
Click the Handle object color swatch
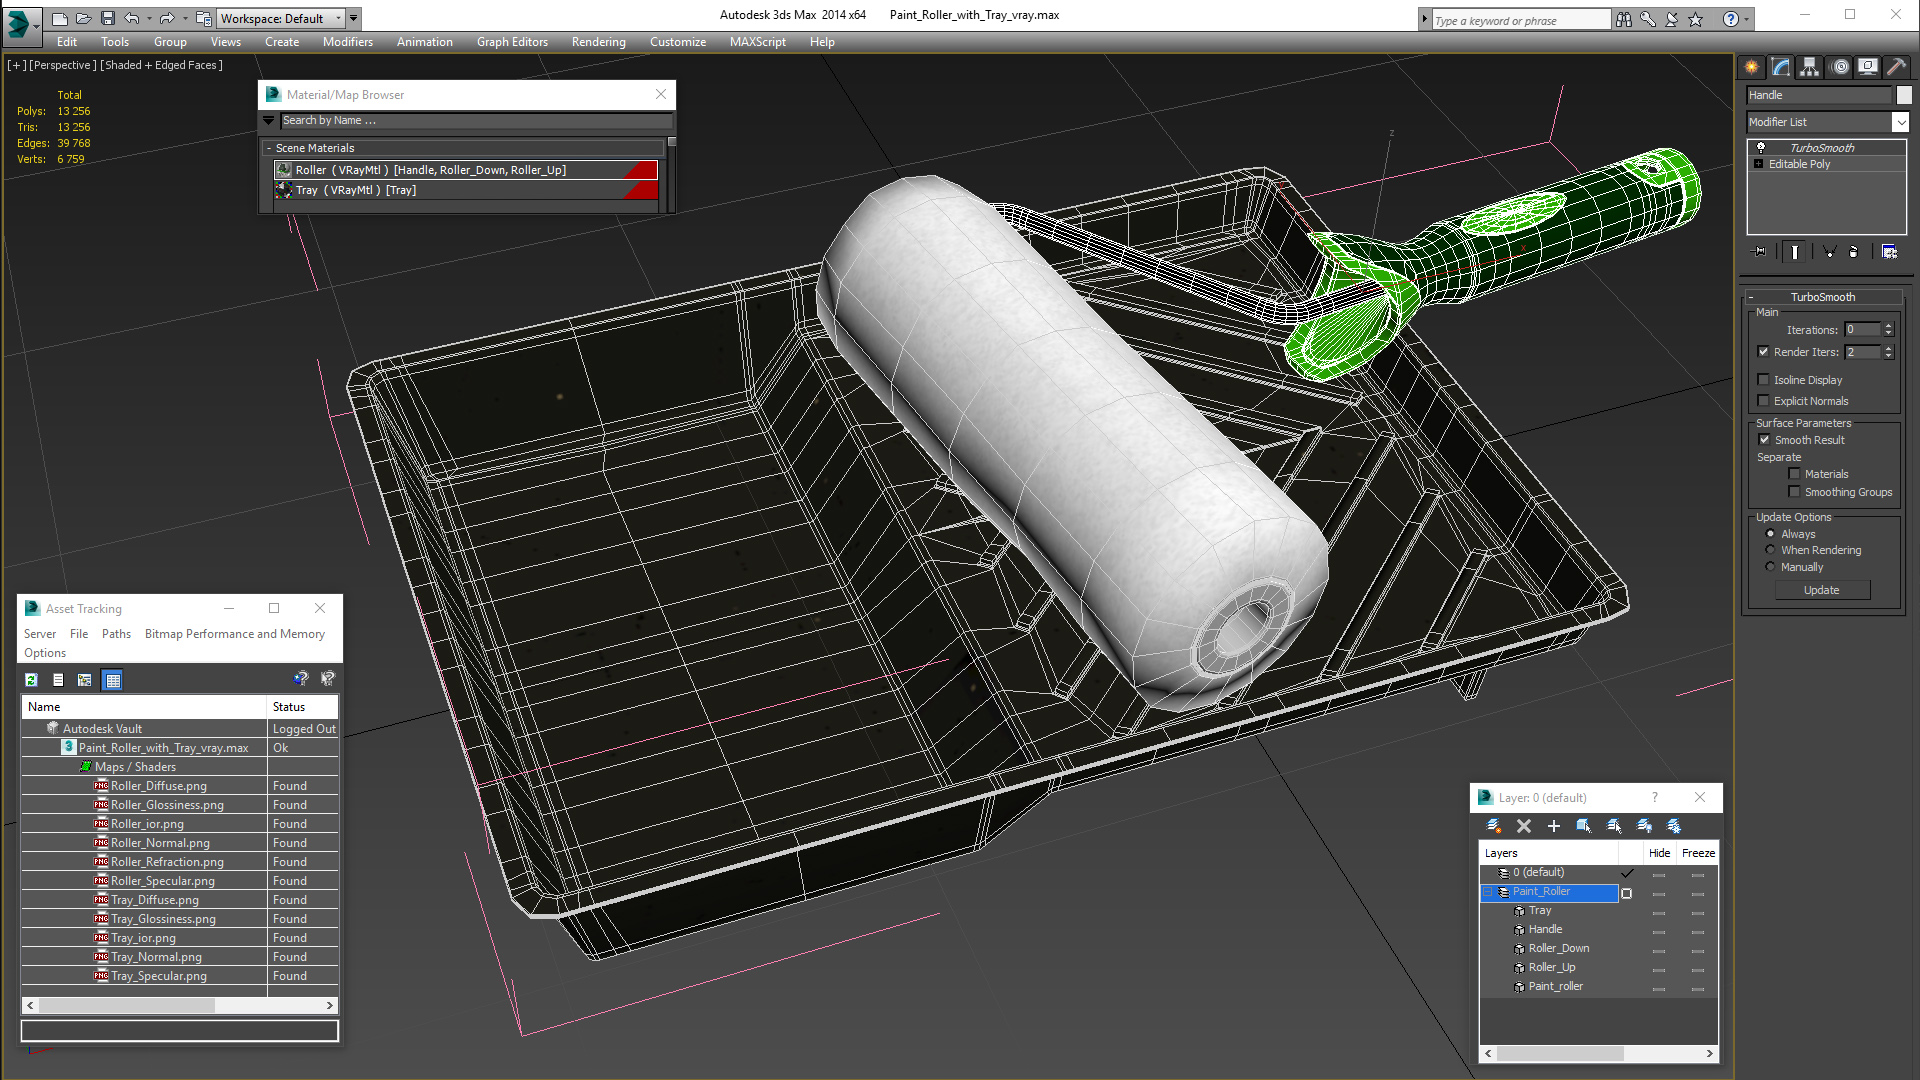(x=1904, y=95)
